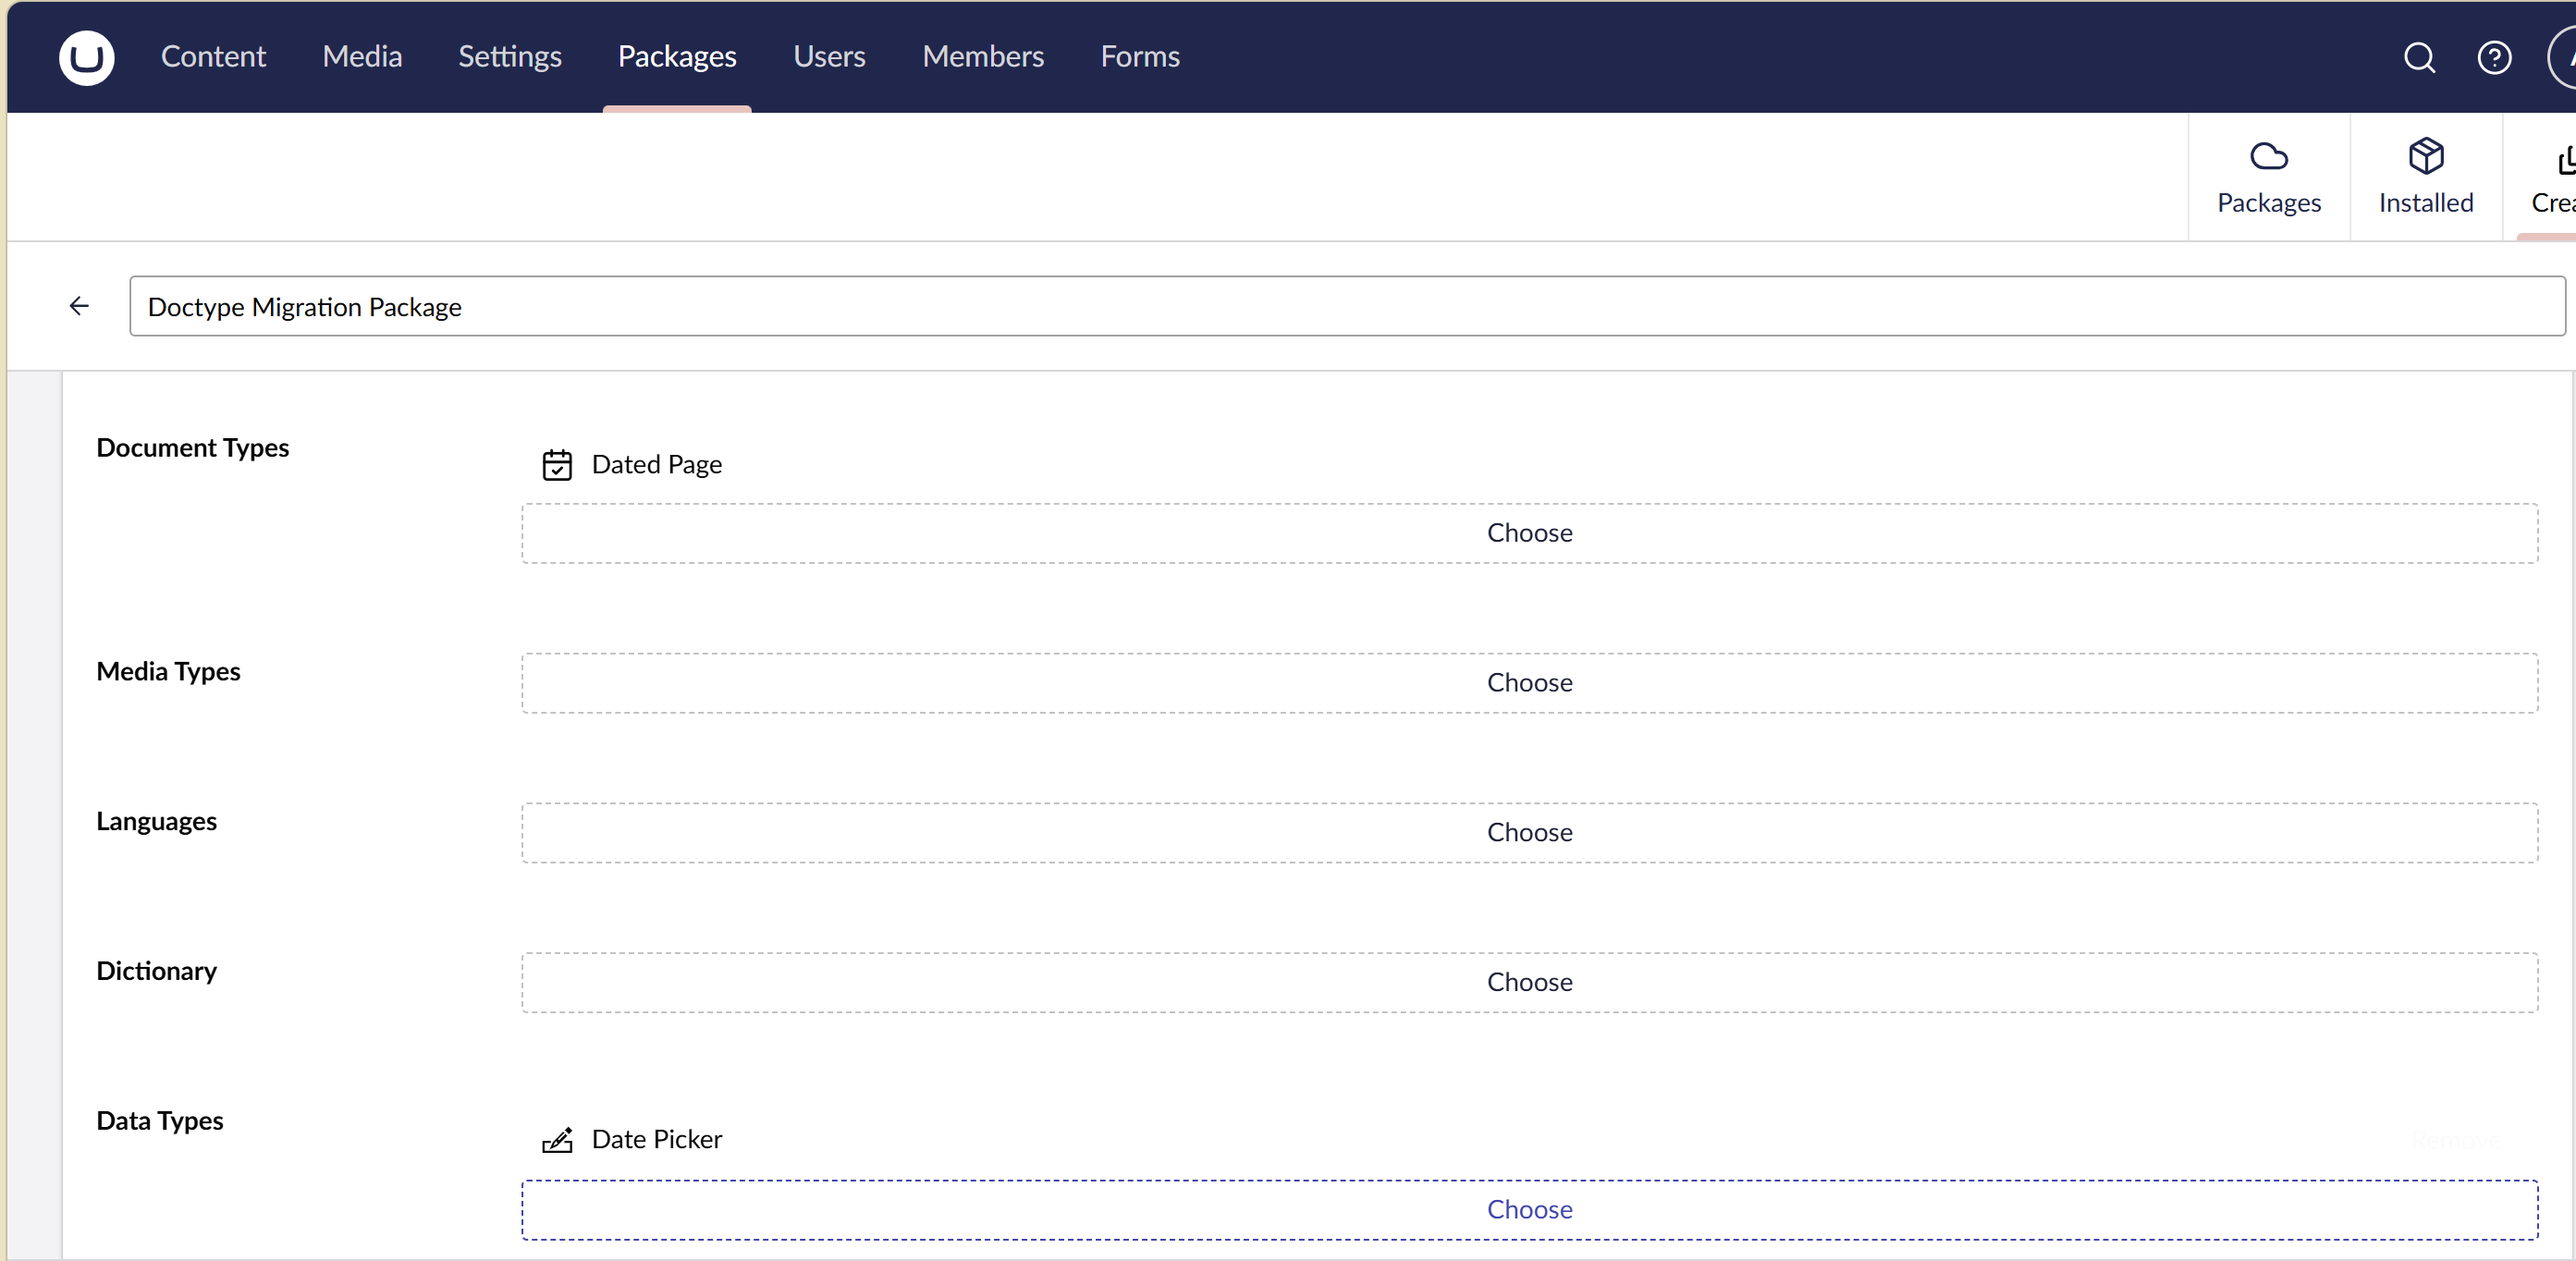
Task: Click the Umbraco logo icon
Action: (x=86, y=57)
